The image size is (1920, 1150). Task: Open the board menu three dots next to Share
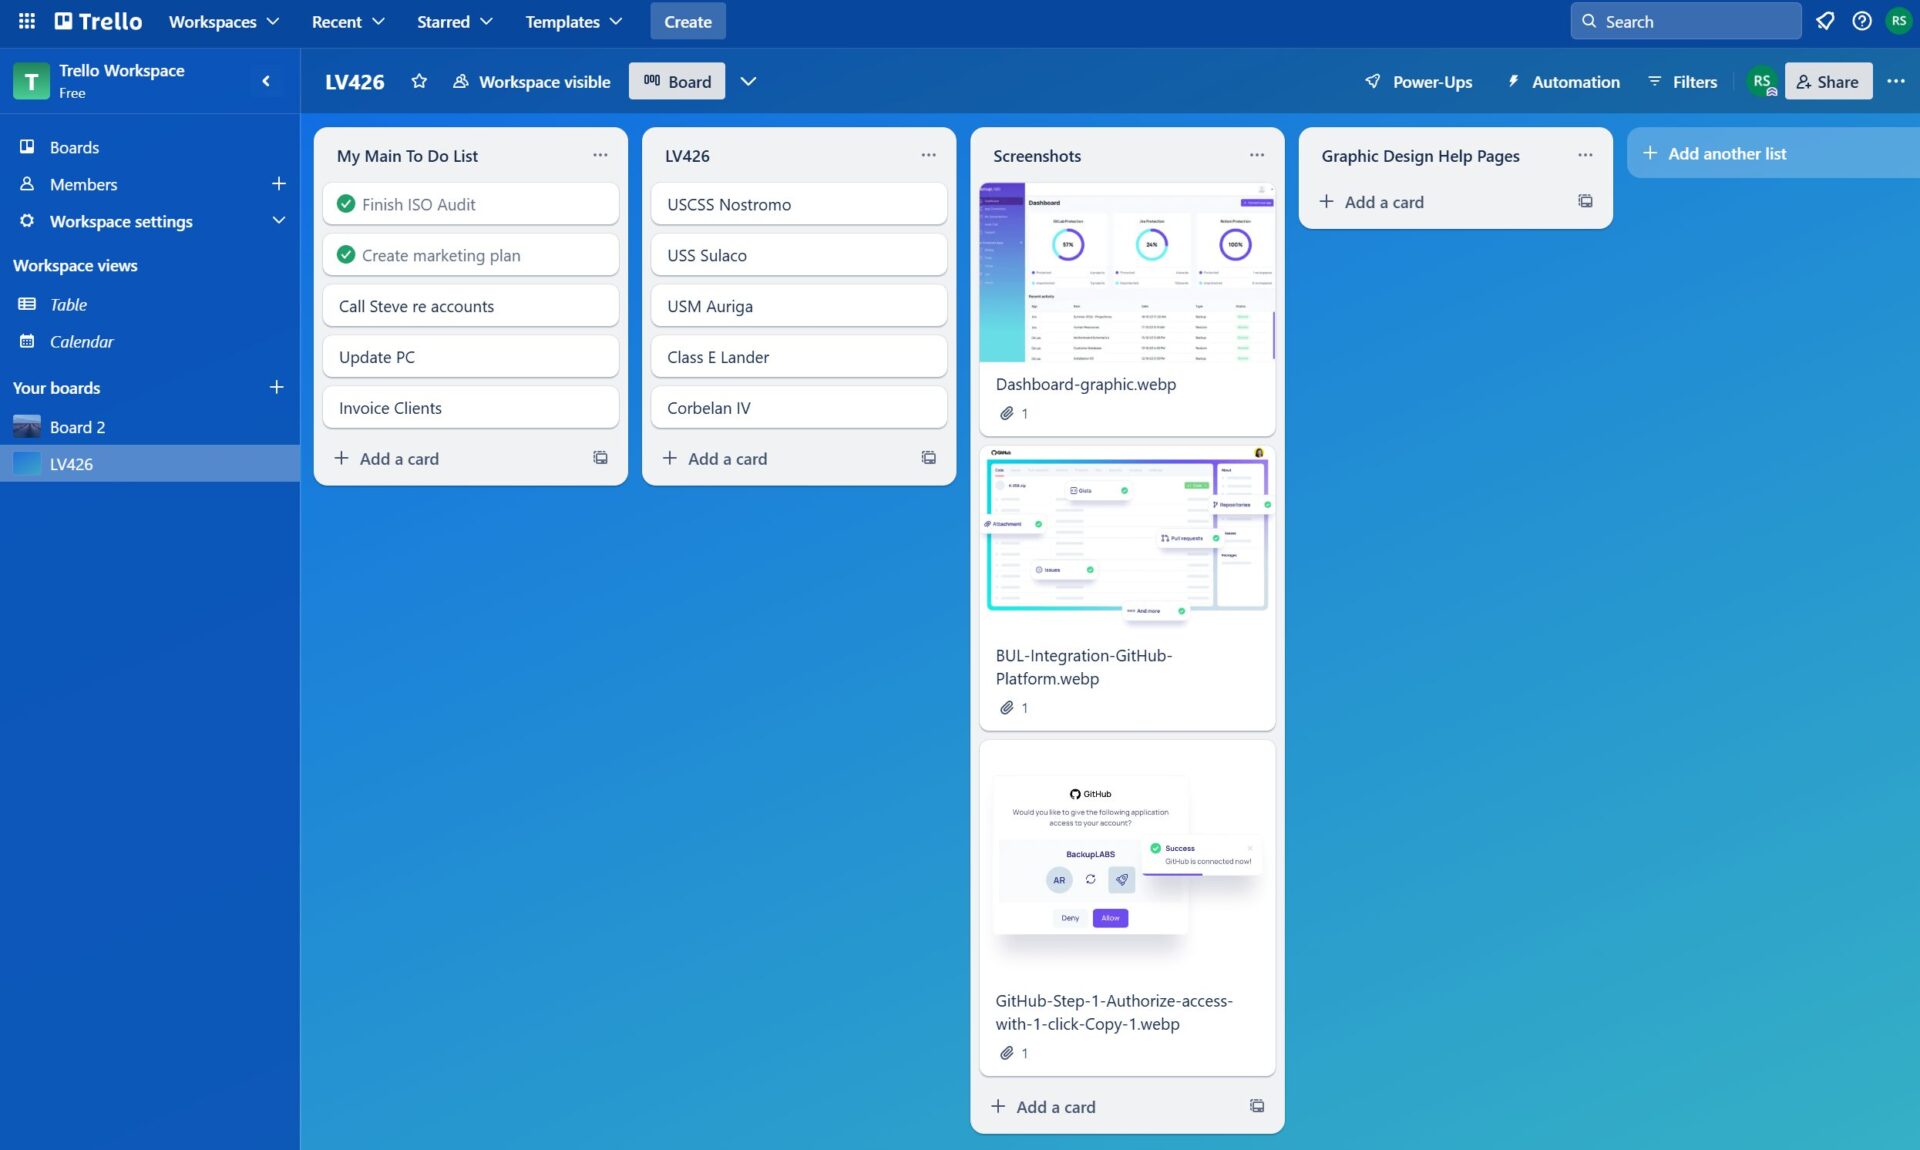point(1895,81)
